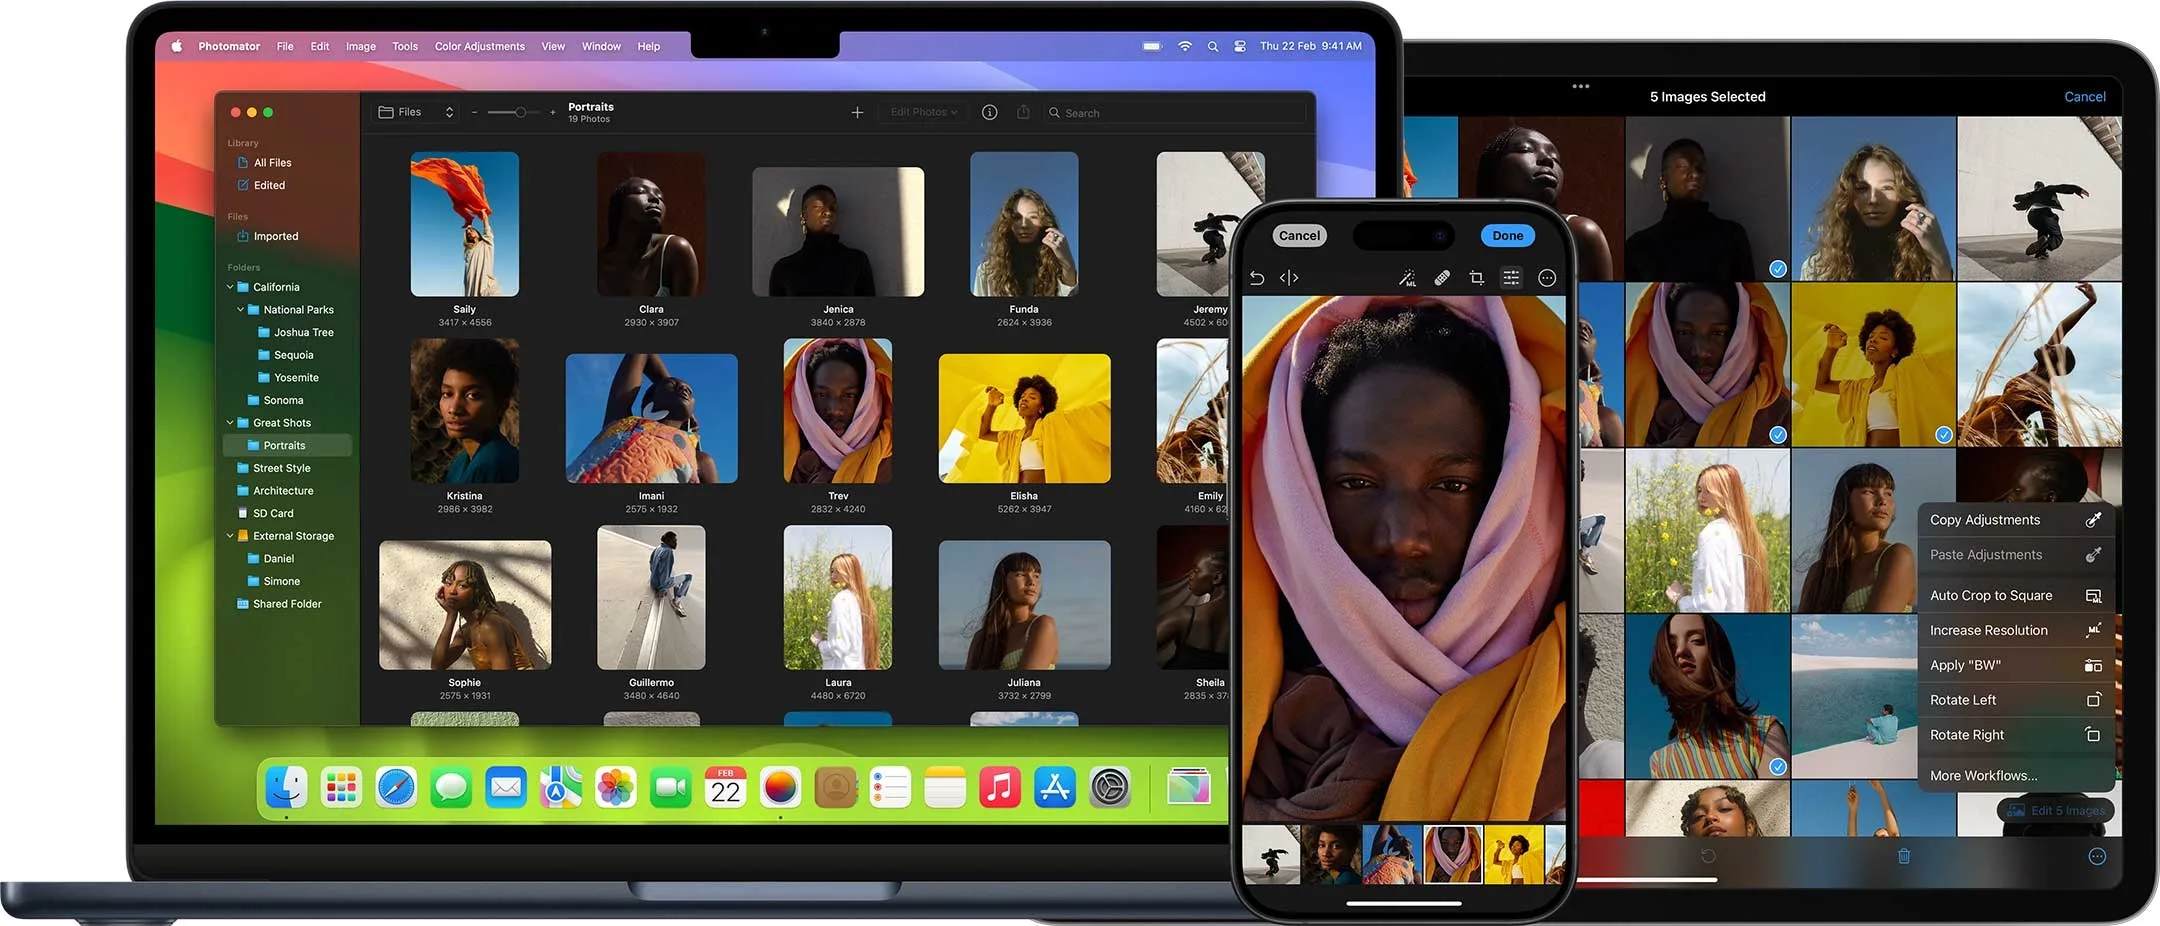Viewport: 2160px width, 926px height.
Task: Tap Done on the iPhone editor
Action: (x=1508, y=236)
